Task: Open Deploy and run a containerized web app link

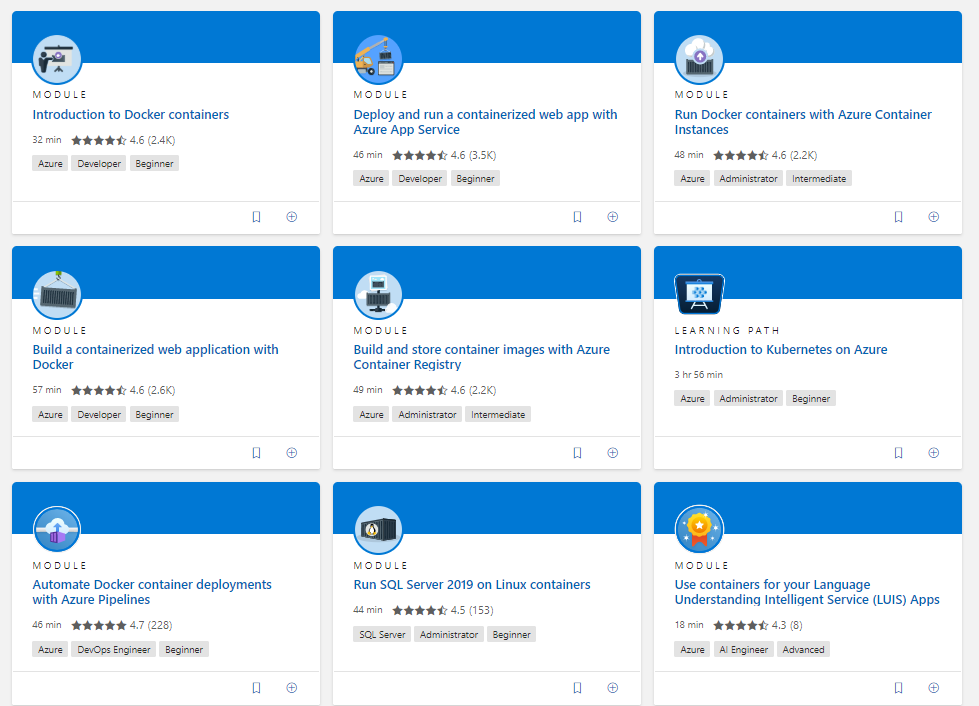Action: pos(485,122)
